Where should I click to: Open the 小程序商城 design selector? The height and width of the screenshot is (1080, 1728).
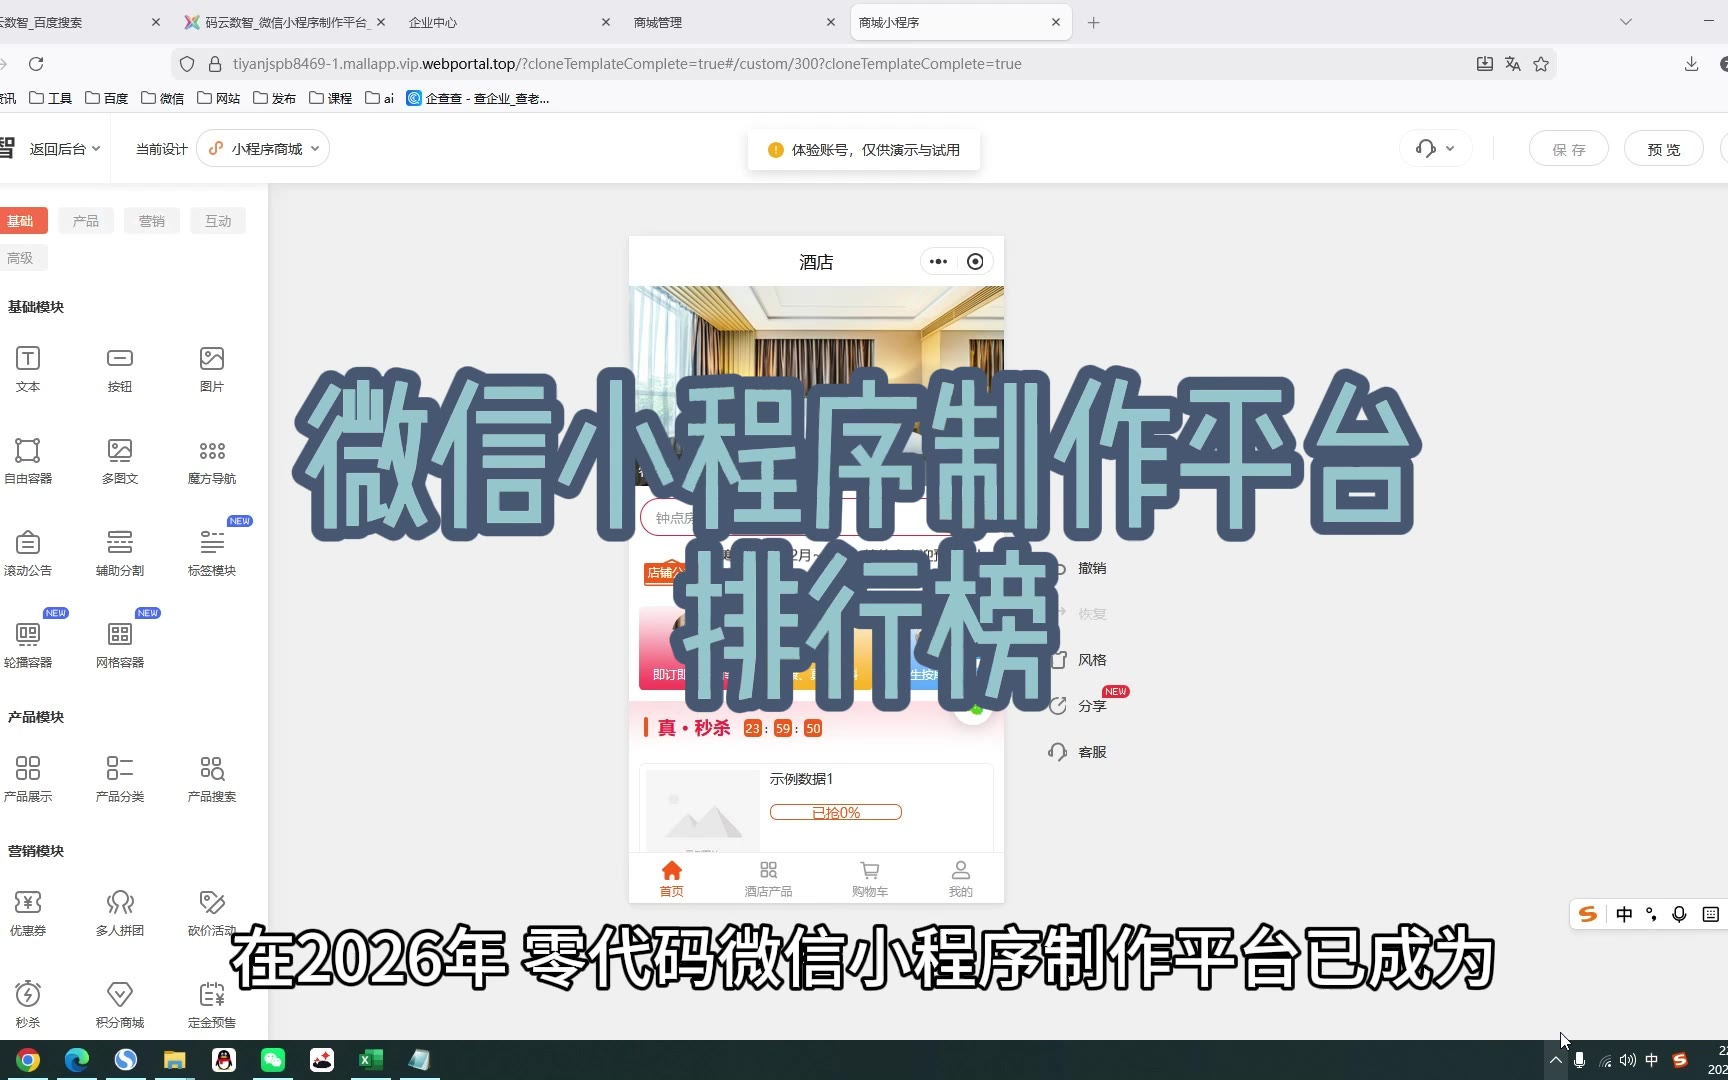coord(263,149)
